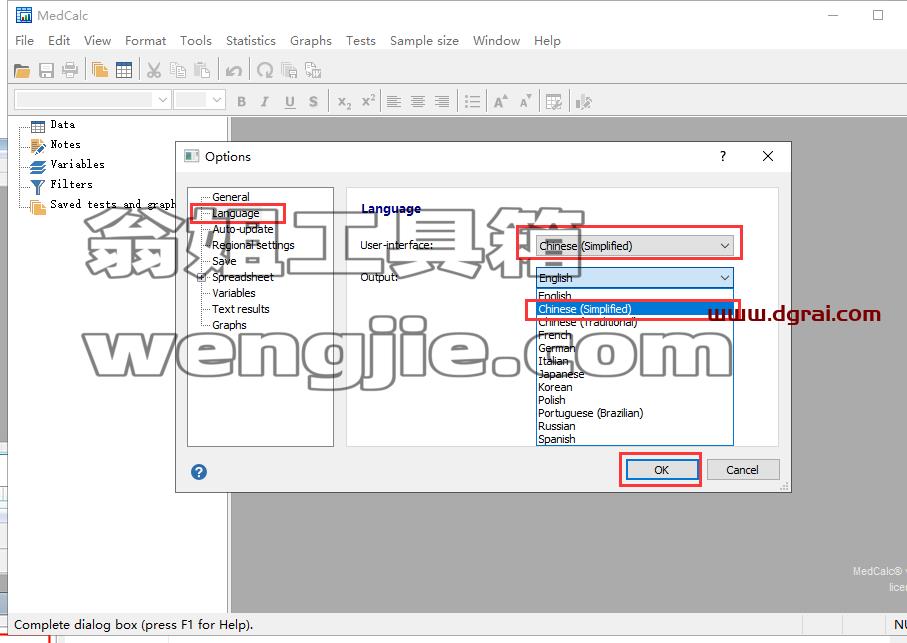Apply superscript formatting
This screenshot has width=907, height=643.
[368, 101]
